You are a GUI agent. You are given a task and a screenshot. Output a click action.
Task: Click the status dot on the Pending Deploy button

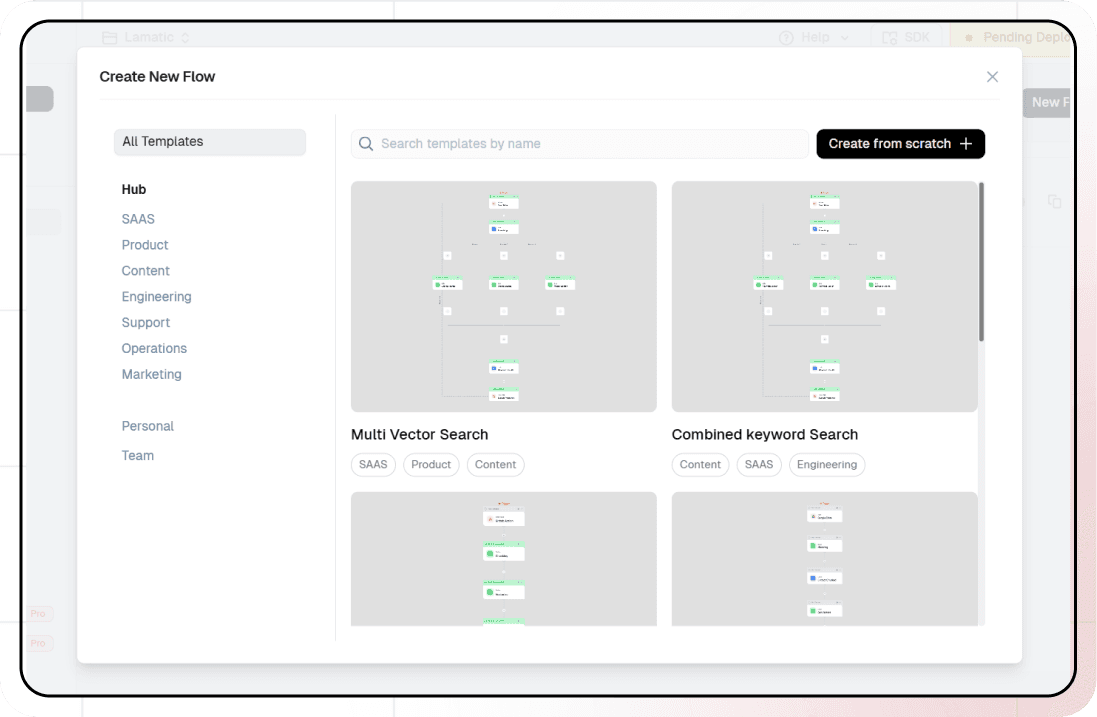point(968,37)
